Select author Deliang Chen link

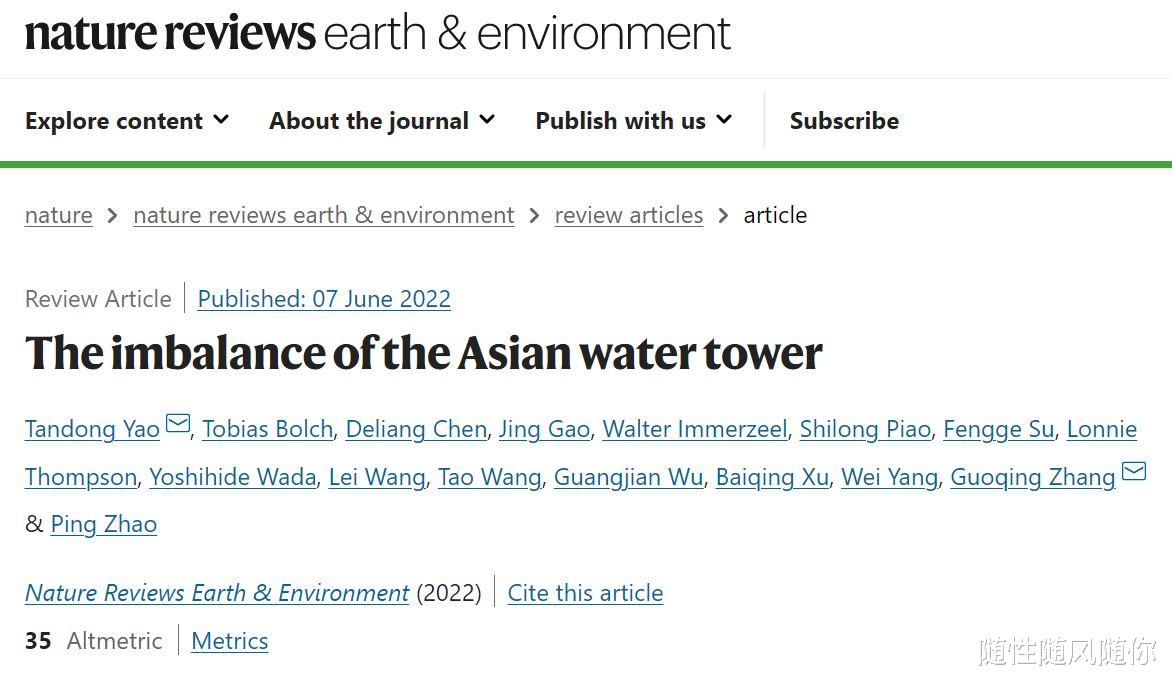pyautogui.click(x=416, y=429)
